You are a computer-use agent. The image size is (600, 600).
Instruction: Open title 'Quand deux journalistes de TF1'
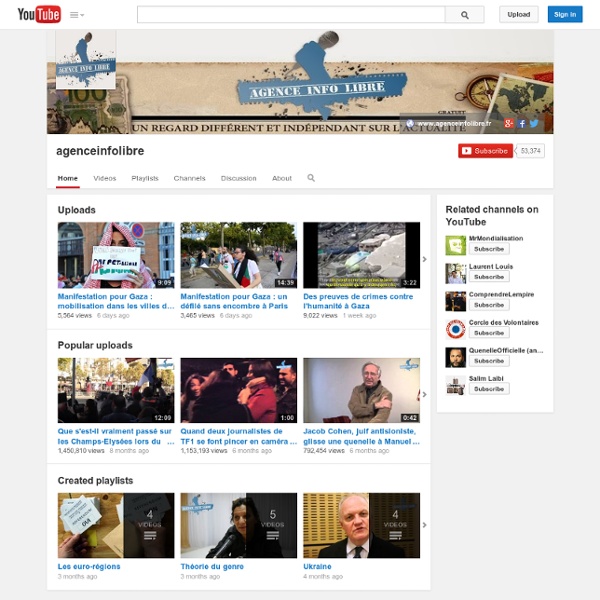238,436
